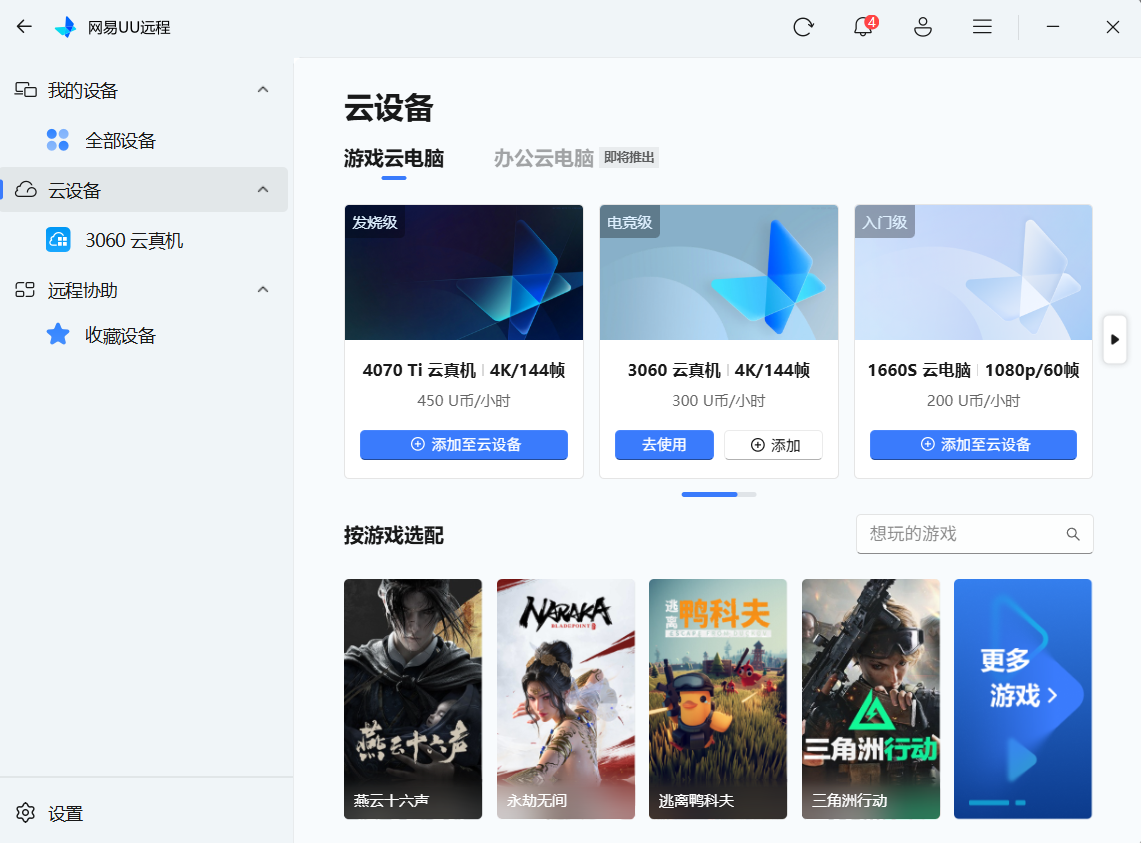Show next cloud devices with right arrow

coord(1115,339)
